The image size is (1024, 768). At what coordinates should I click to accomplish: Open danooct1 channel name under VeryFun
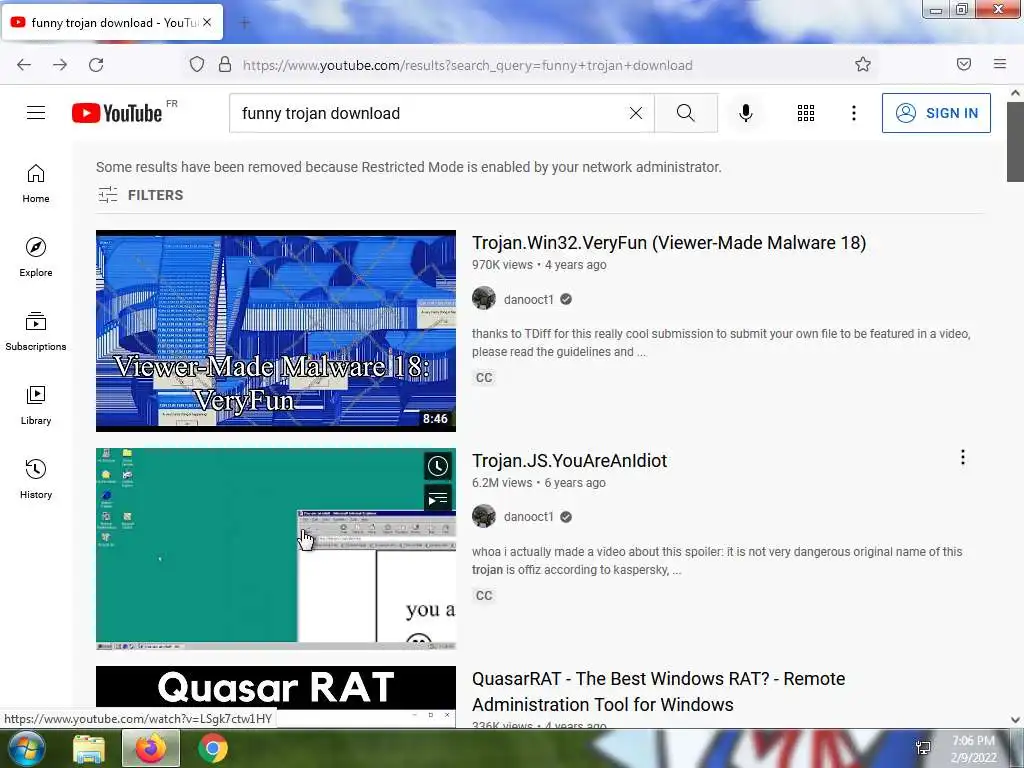coord(528,299)
